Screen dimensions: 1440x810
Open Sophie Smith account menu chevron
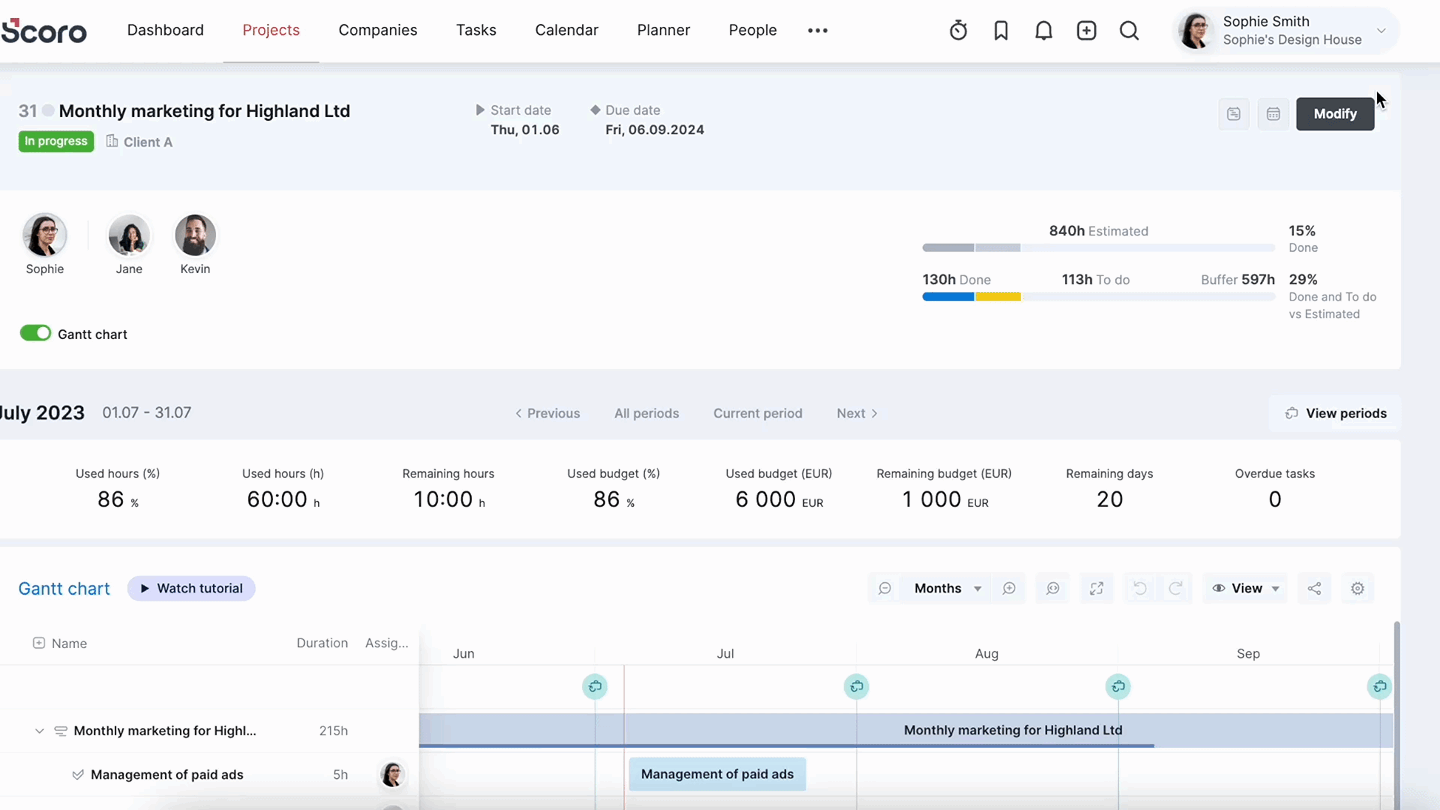click(x=1381, y=31)
